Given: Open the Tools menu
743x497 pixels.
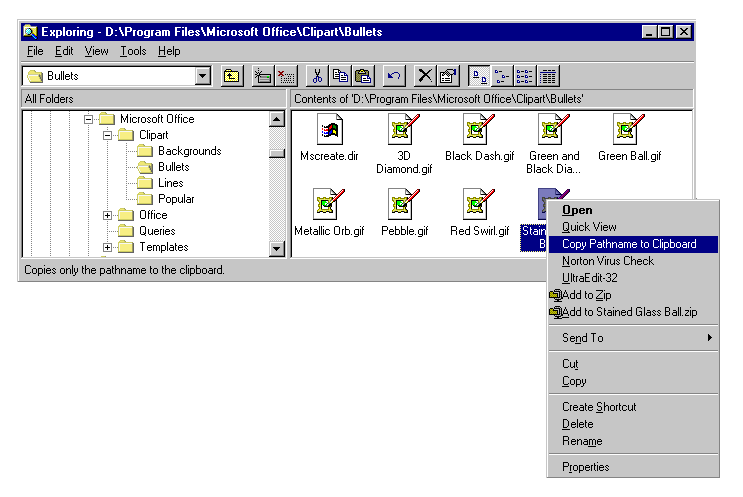Looking at the screenshot, I should coord(133,51).
